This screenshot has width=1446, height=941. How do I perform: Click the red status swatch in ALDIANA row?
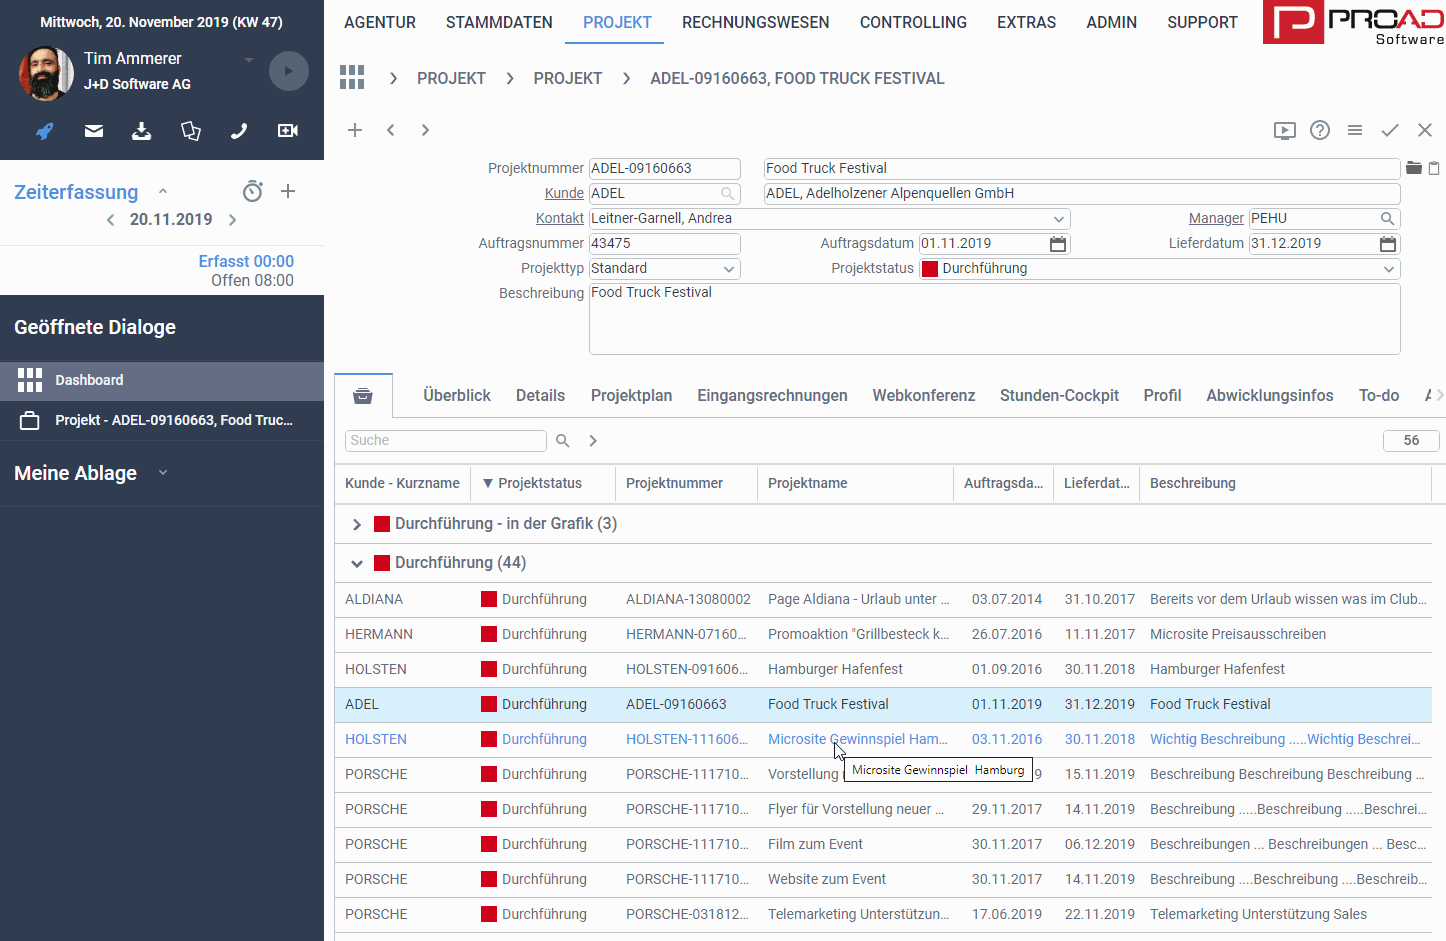pos(489,599)
